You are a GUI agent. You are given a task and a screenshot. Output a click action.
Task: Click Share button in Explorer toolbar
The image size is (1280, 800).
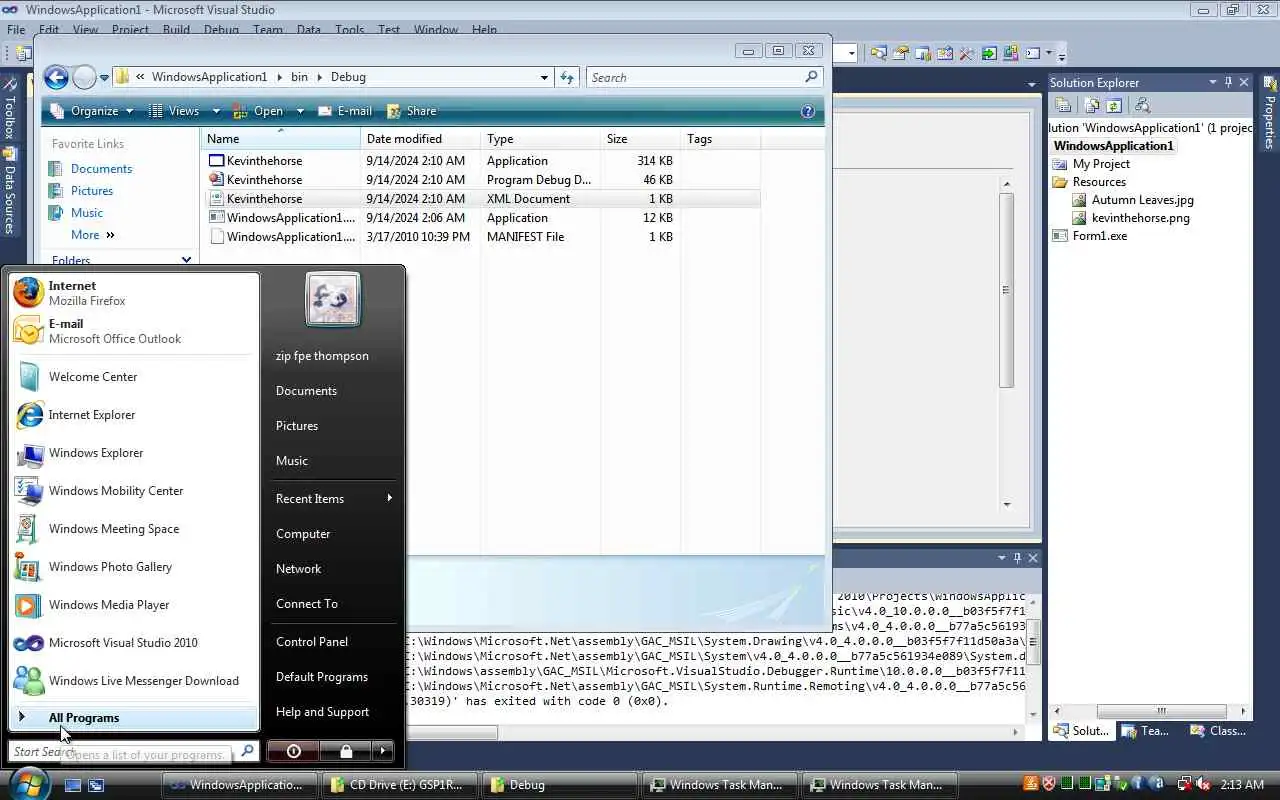tap(412, 111)
